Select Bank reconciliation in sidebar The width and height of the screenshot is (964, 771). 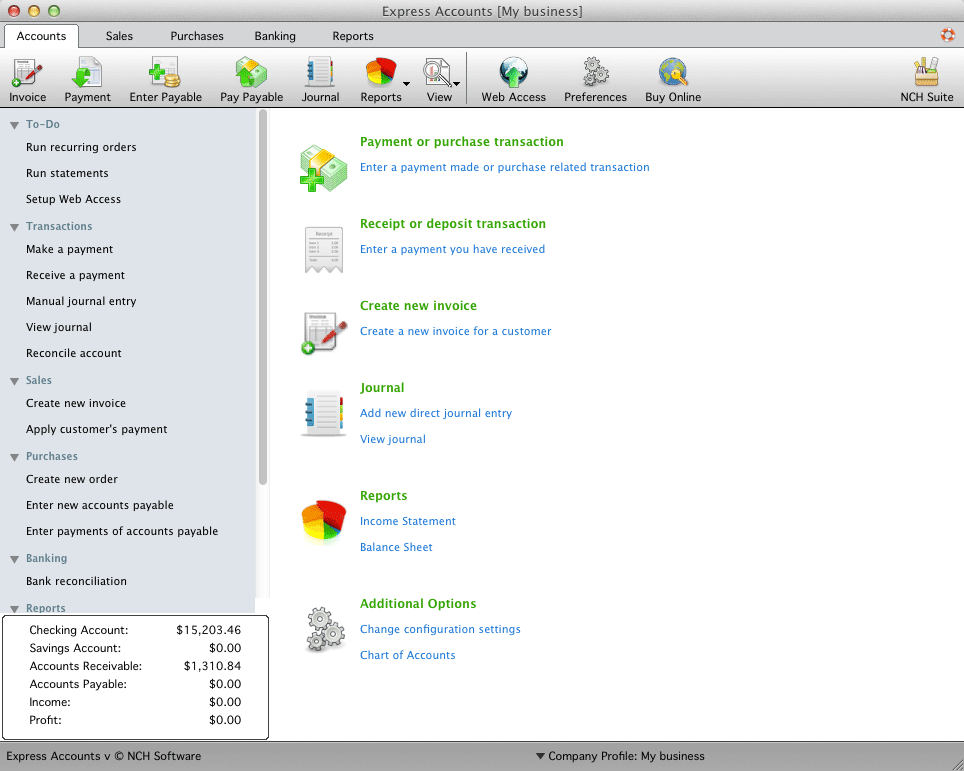pyautogui.click(x=76, y=581)
